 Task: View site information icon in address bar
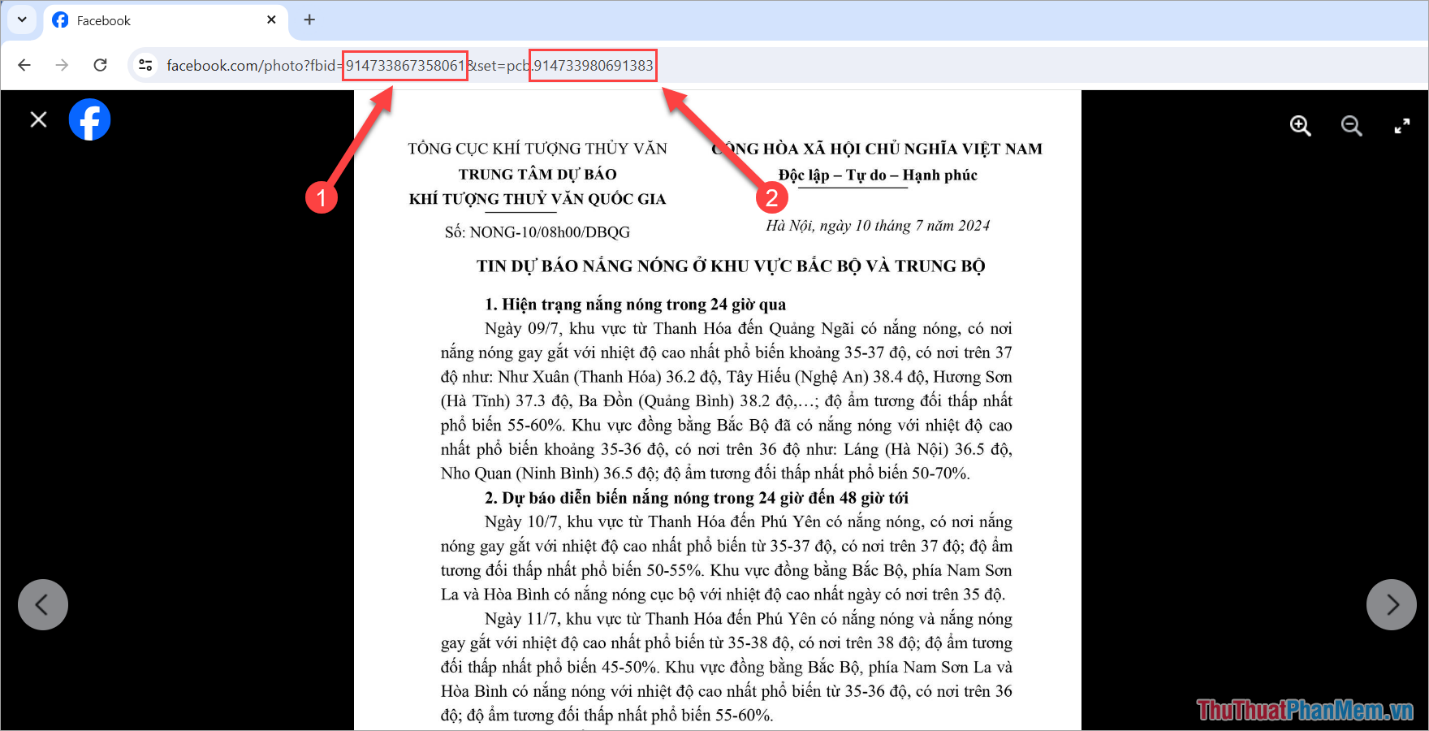(x=146, y=65)
